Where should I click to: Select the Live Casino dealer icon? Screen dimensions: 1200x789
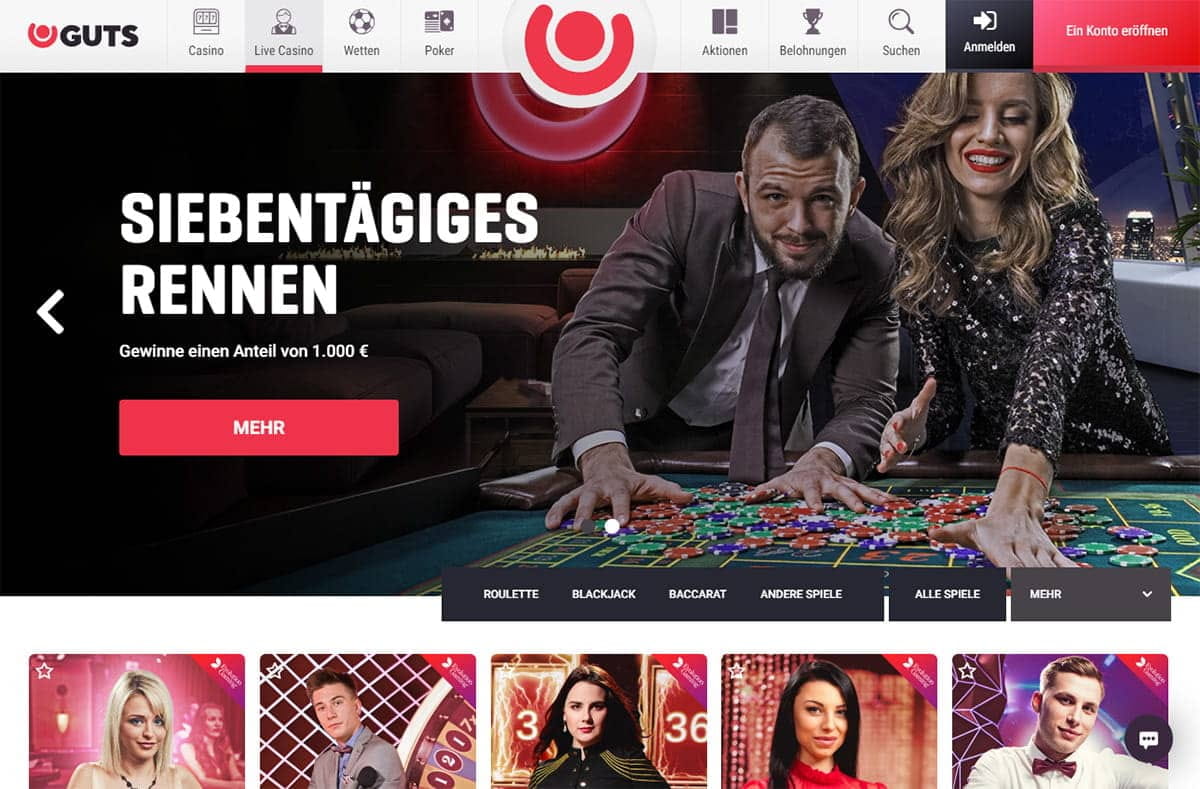pyautogui.click(x=284, y=22)
